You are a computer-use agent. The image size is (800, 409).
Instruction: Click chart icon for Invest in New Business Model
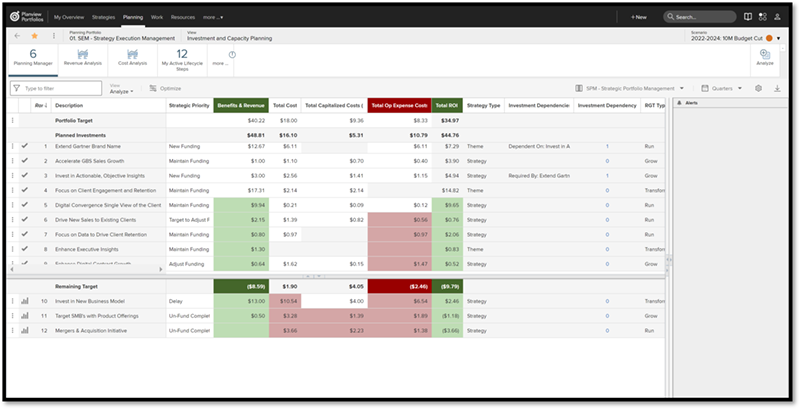(x=24, y=301)
